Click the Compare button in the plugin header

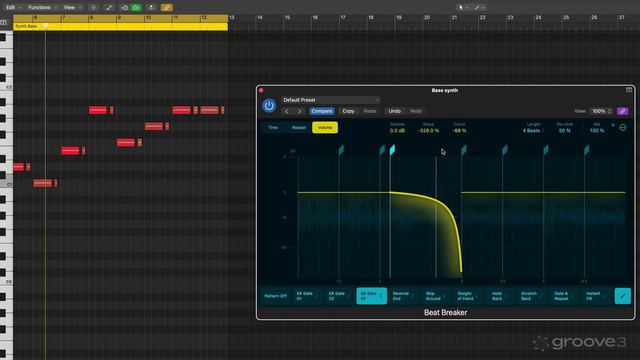[x=322, y=111]
